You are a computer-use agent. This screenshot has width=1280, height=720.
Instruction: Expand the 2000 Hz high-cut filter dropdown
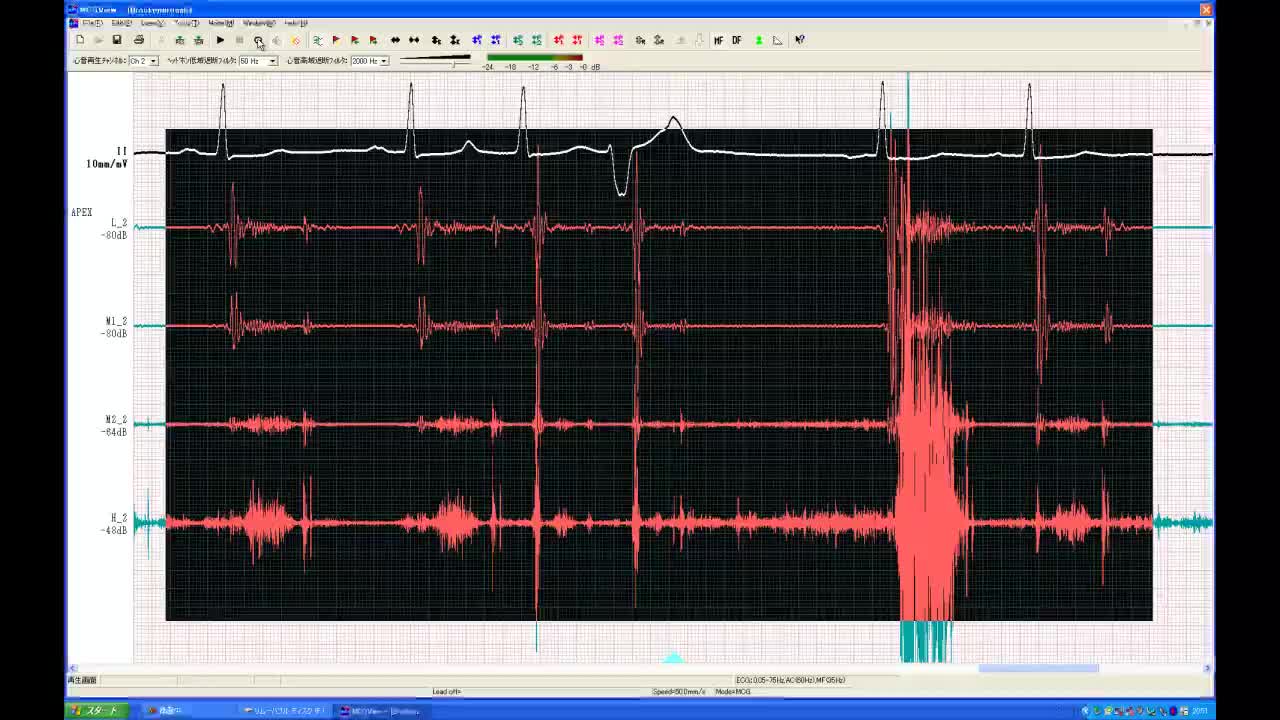pyautogui.click(x=384, y=61)
